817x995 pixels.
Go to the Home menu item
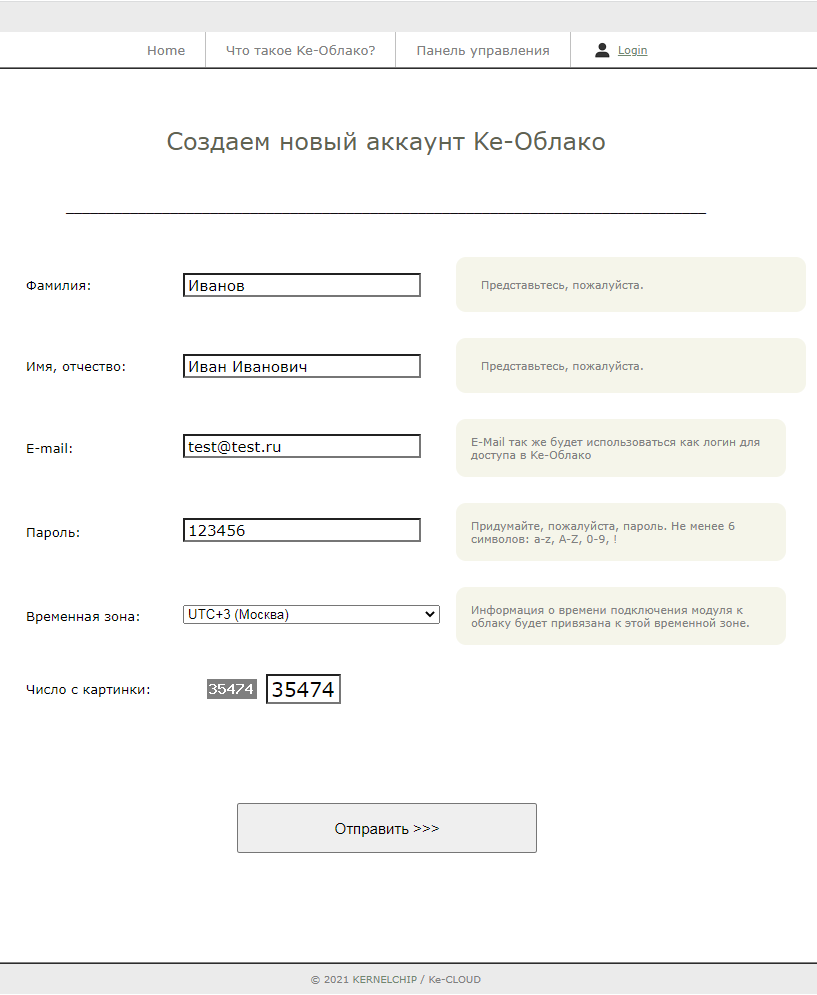pyautogui.click(x=166, y=50)
